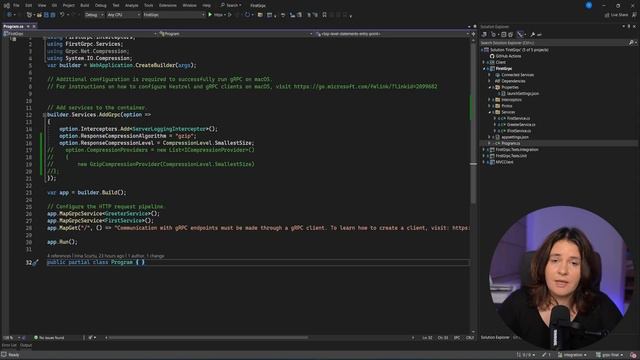
Task: Click Start Without Debugging outline play icon
Action: point(229,15)
